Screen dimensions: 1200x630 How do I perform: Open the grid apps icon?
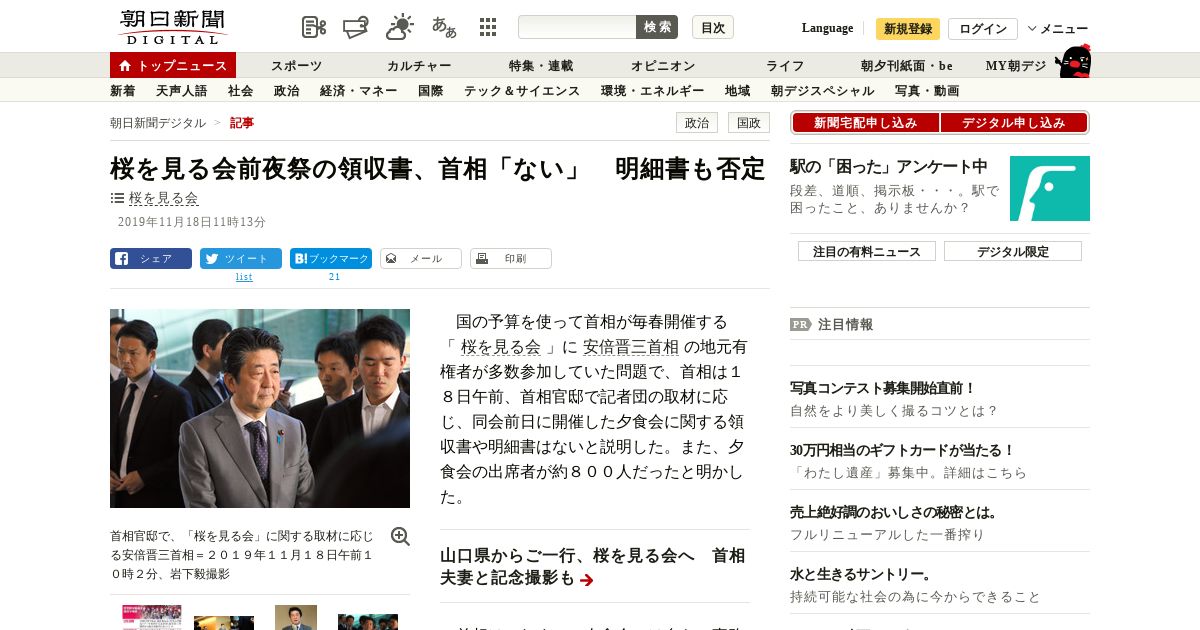[488, 27]
